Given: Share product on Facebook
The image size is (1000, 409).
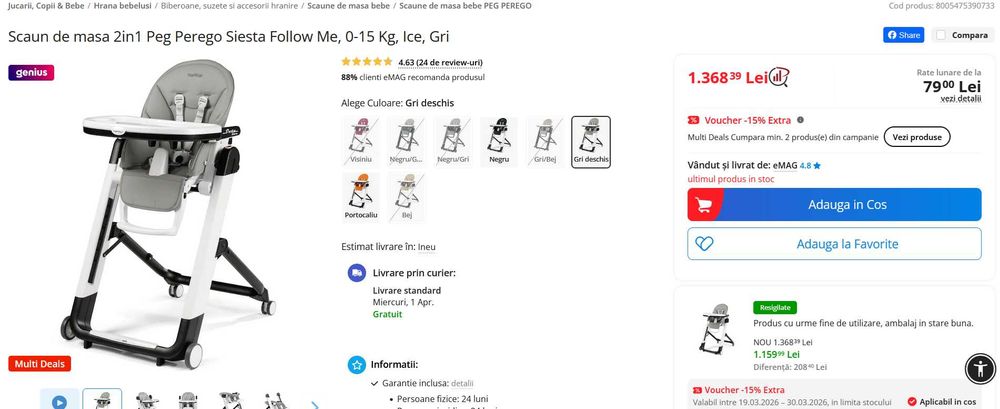Looking at the screenshot, I should tap(904, 35).
